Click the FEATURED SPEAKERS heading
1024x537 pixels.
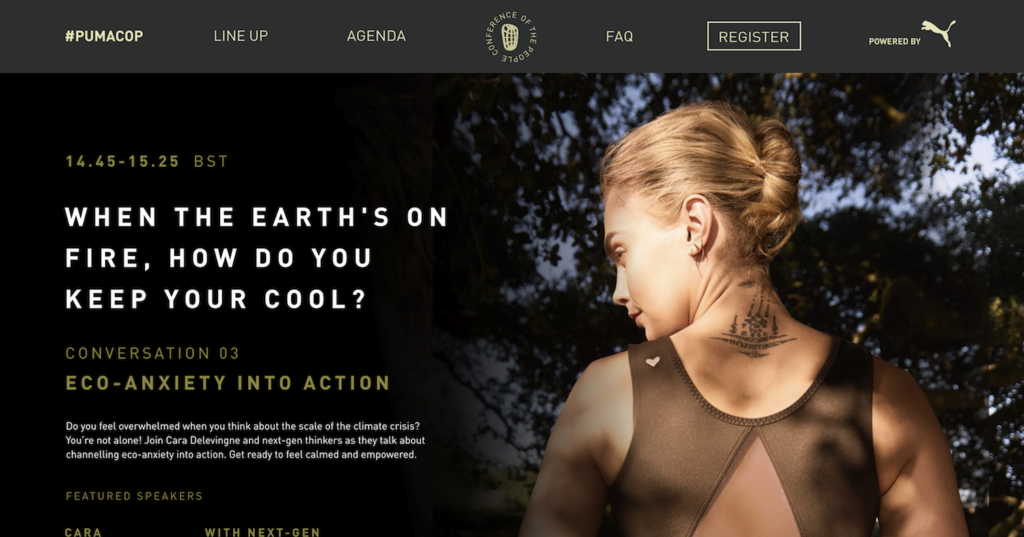pyautogui.click(x=134, y=496)
